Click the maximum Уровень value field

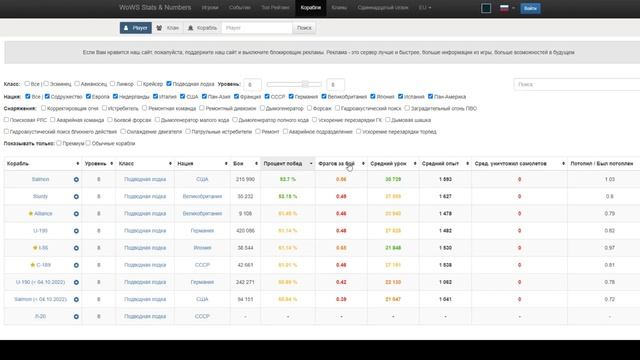pyautogui.click(x=336, y=84)
